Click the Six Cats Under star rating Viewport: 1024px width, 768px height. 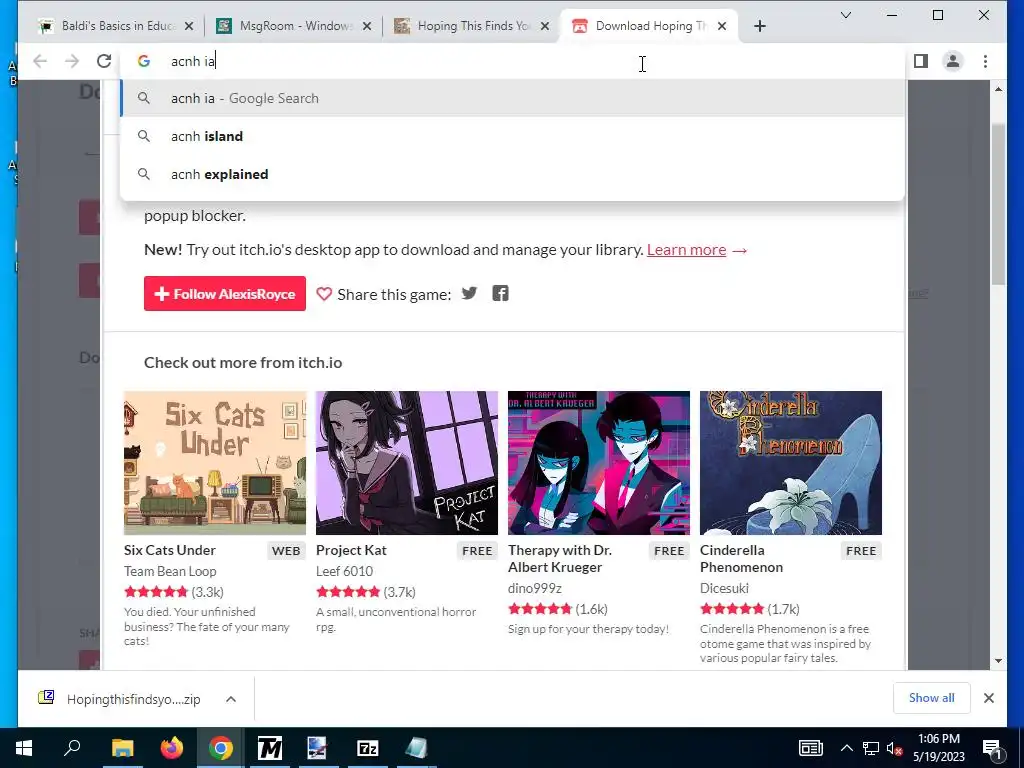(155, 592)
